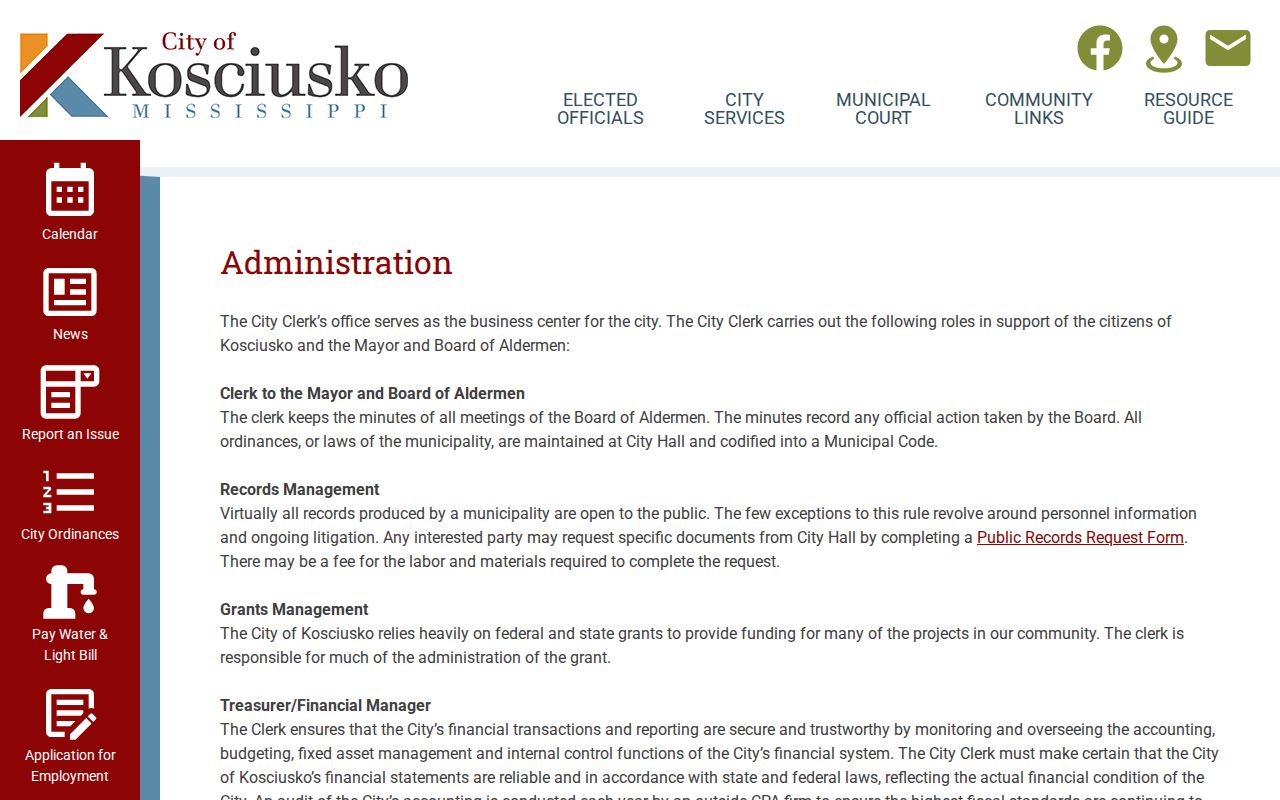Click the 'Clerk to the Mayor and Board of Aldermen' heading
The height and width of the screenshot is (800, 1280).
(x=372, y=393)
